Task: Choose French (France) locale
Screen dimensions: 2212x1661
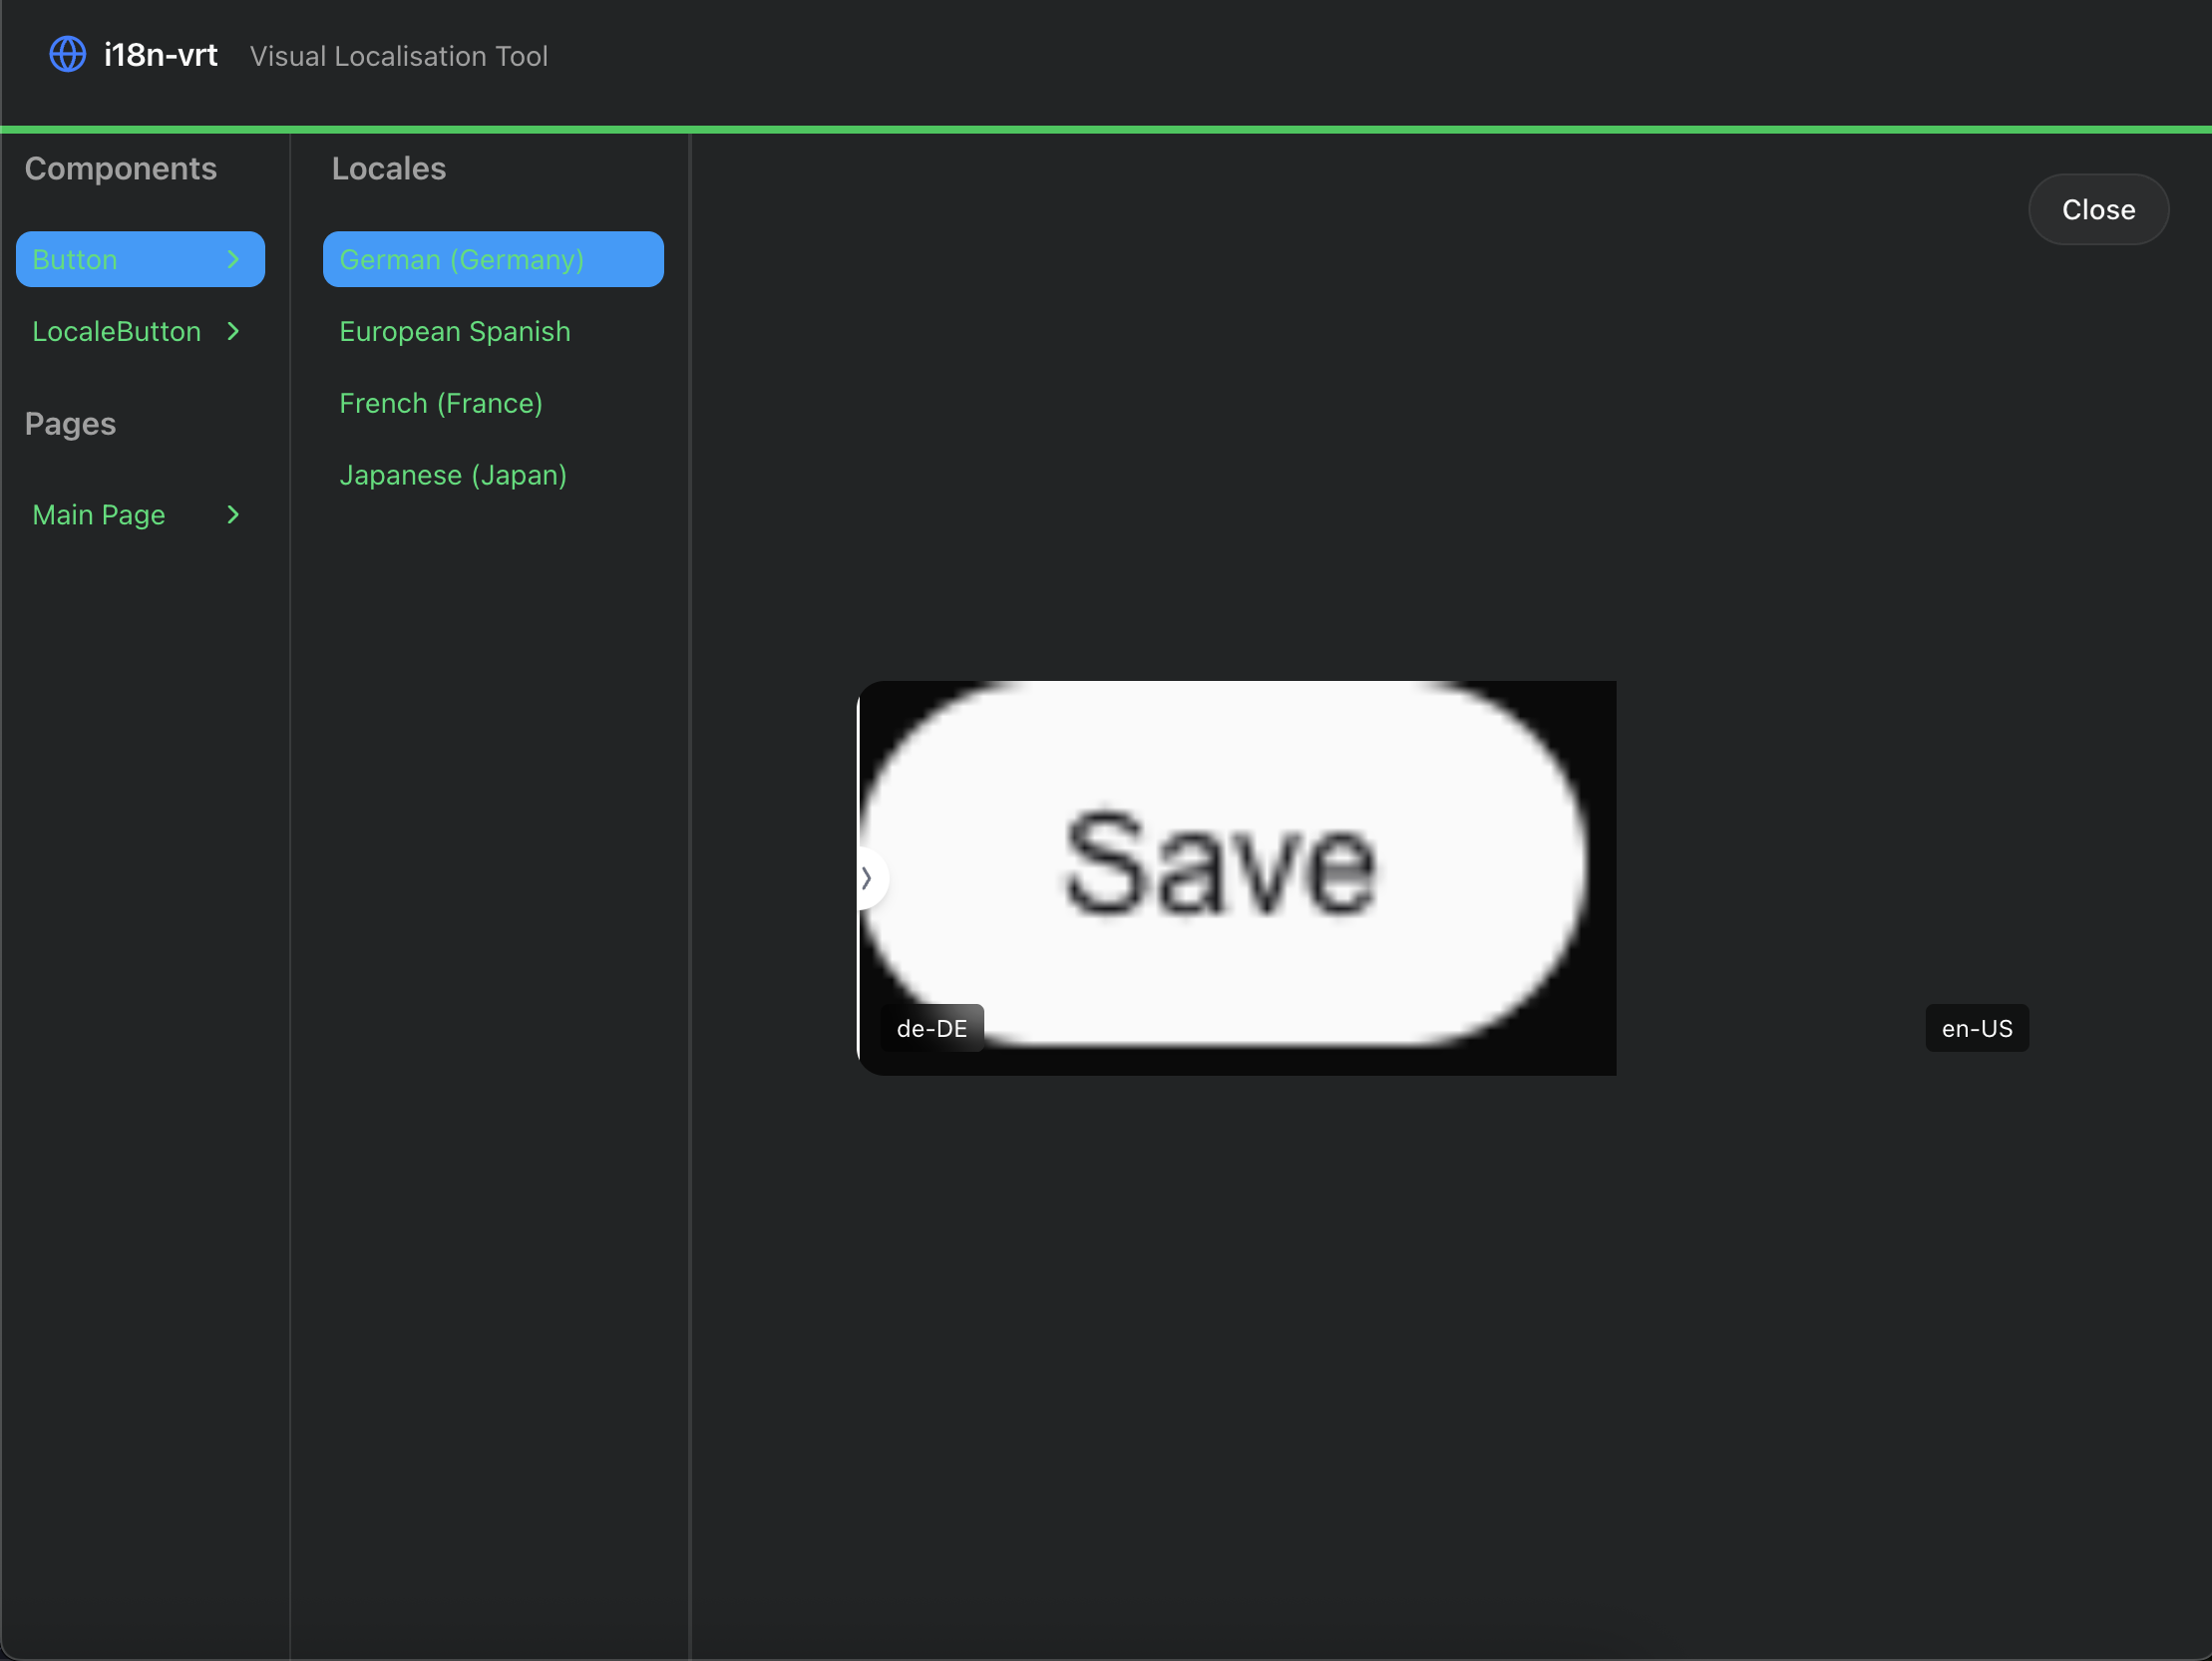Action: [x=441, y=404]
